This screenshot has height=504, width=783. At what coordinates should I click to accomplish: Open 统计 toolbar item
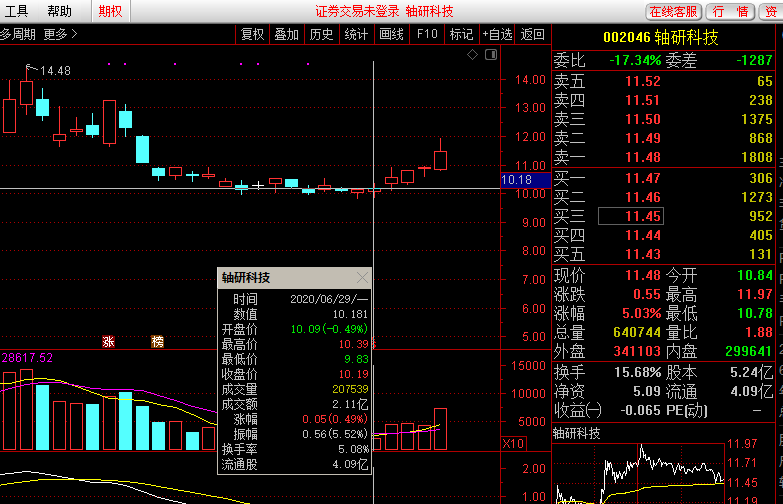356,34
